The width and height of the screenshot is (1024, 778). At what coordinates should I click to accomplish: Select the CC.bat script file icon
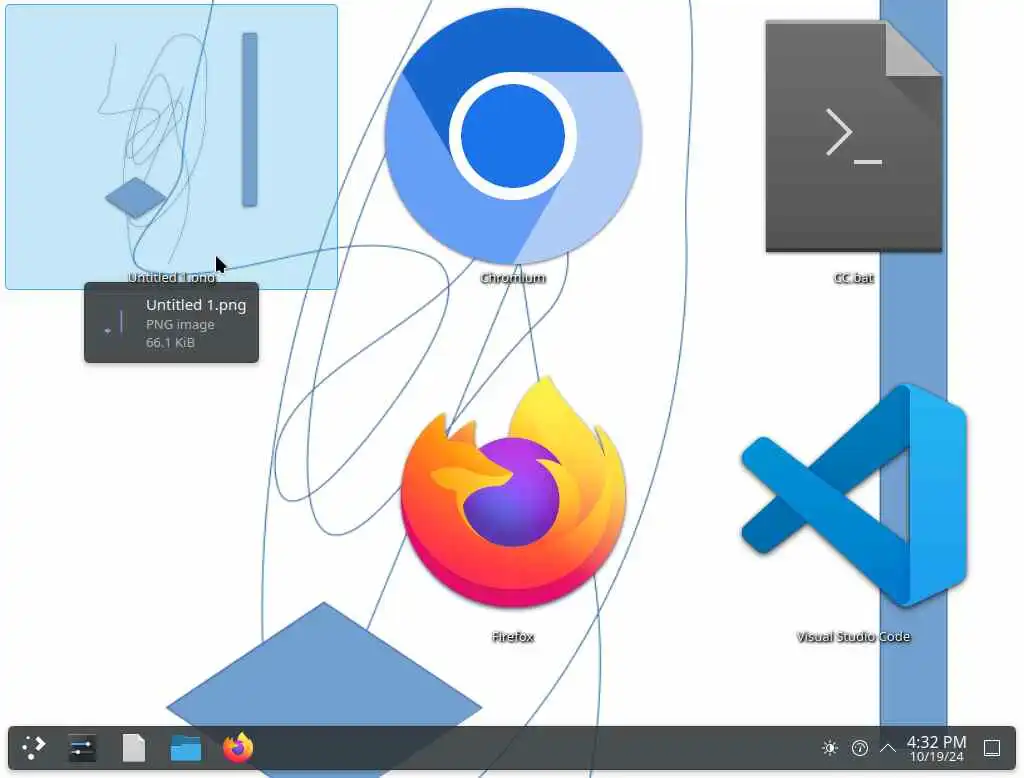854,136
